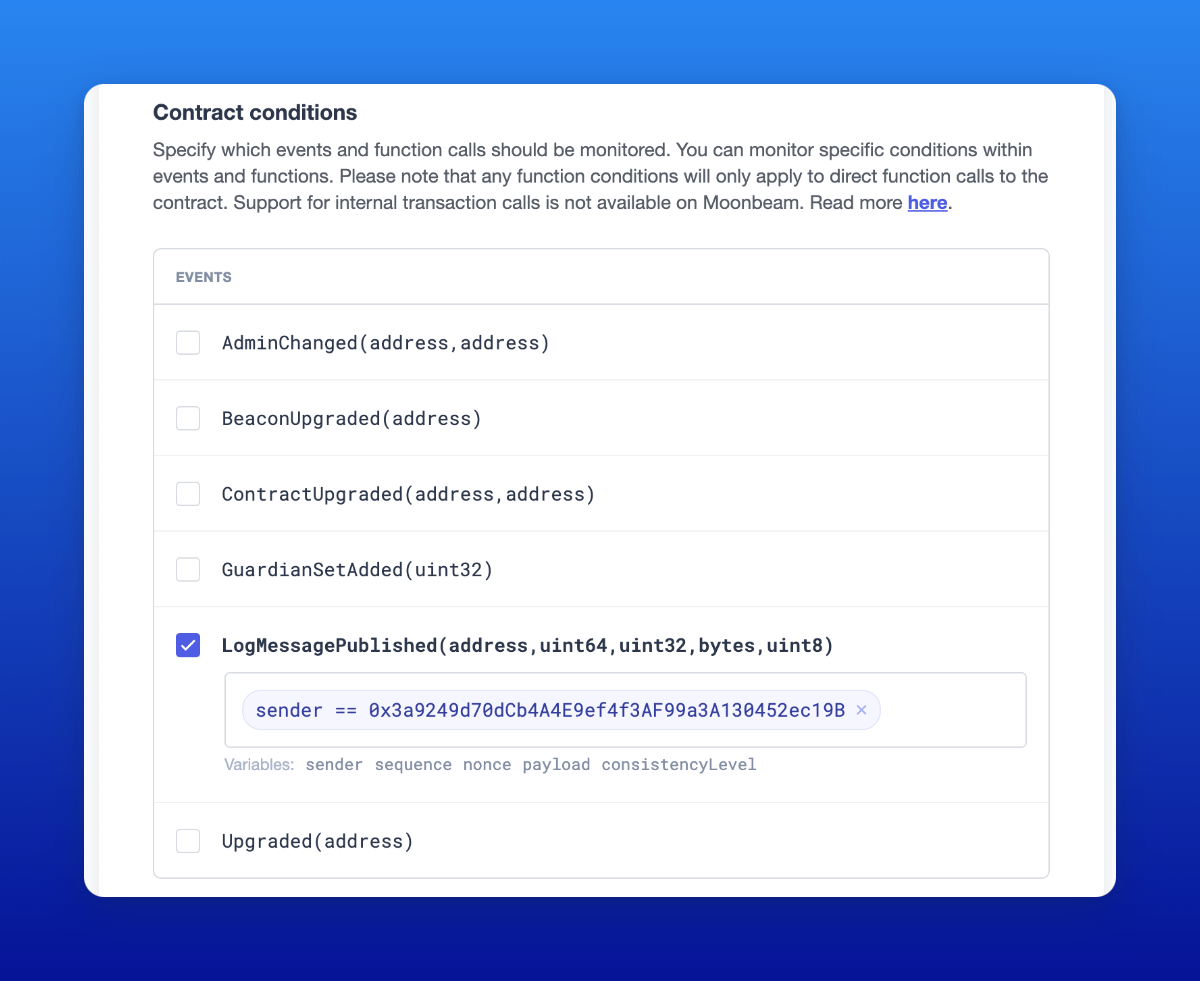Add the consistencyLevel variable
Screen dimensions: 1200x981
click(x=679, y=765)
